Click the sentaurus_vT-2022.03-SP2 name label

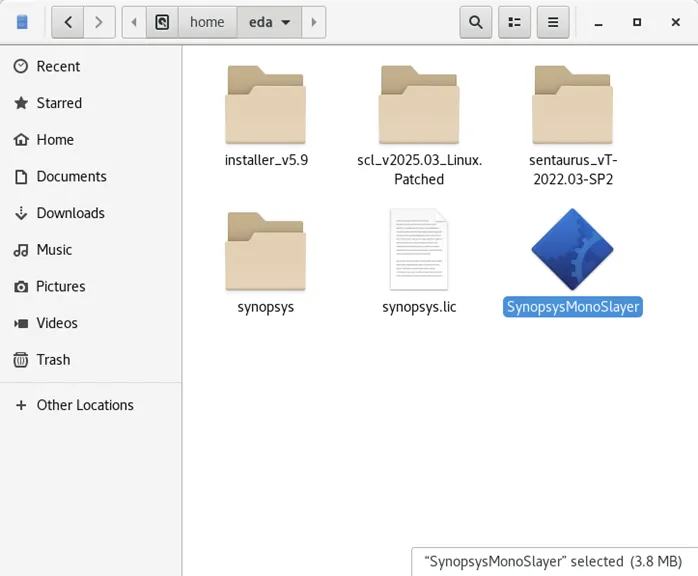coord(573,170)
